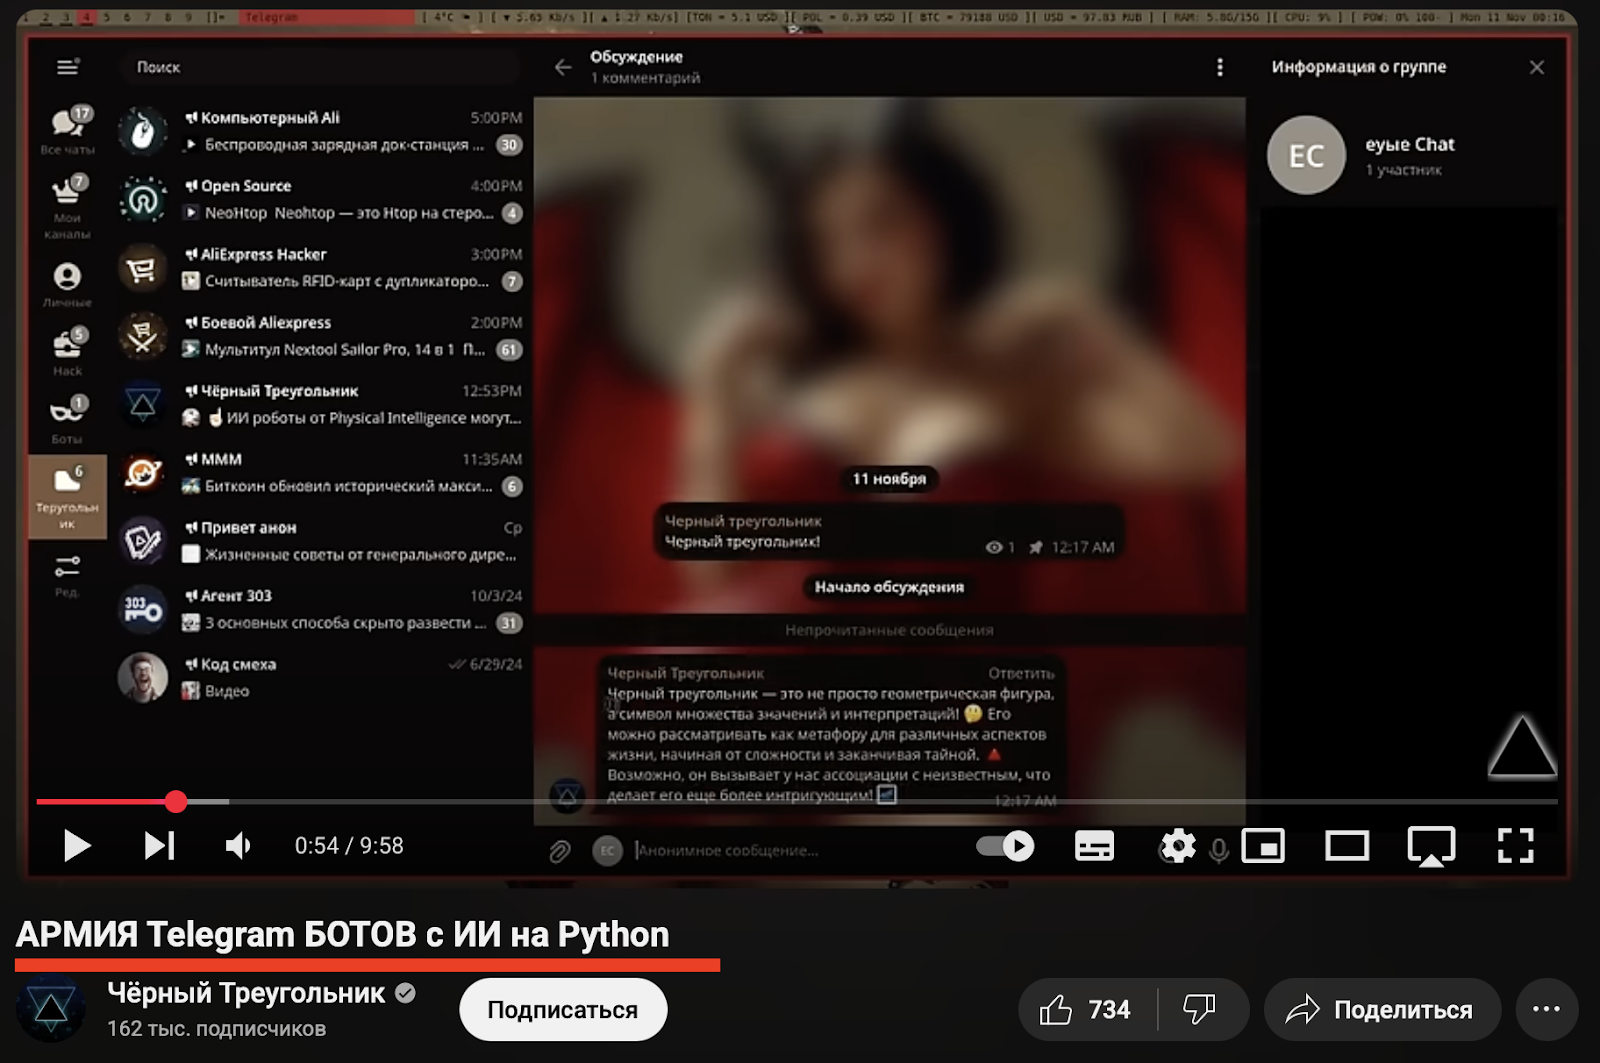Open the Open Source chat

point(320,199)
